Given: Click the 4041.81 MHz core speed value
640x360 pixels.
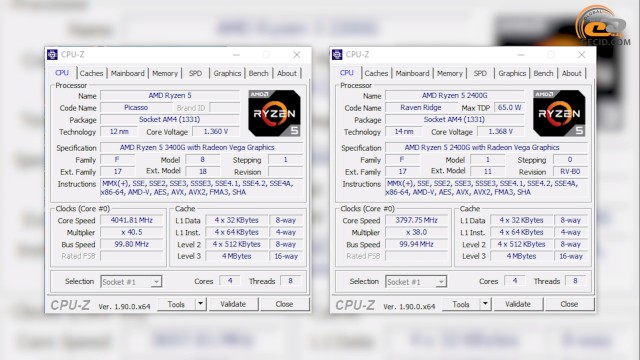Looking at the screenshot, I should click(x=132, y=220).
